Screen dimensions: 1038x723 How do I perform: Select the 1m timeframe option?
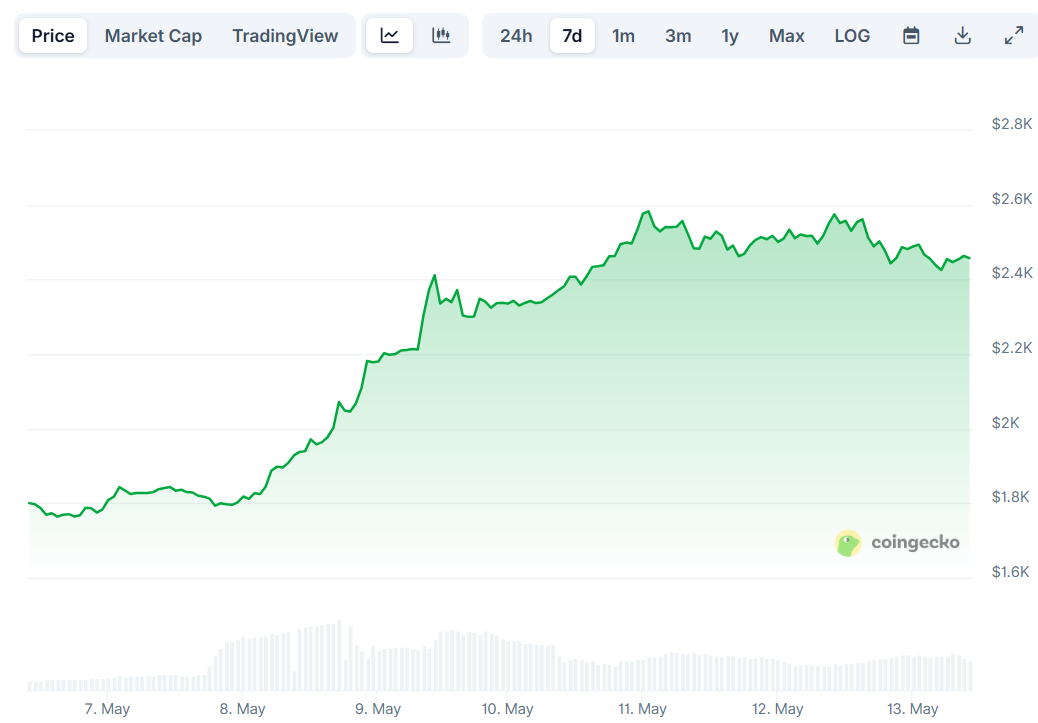624,35
